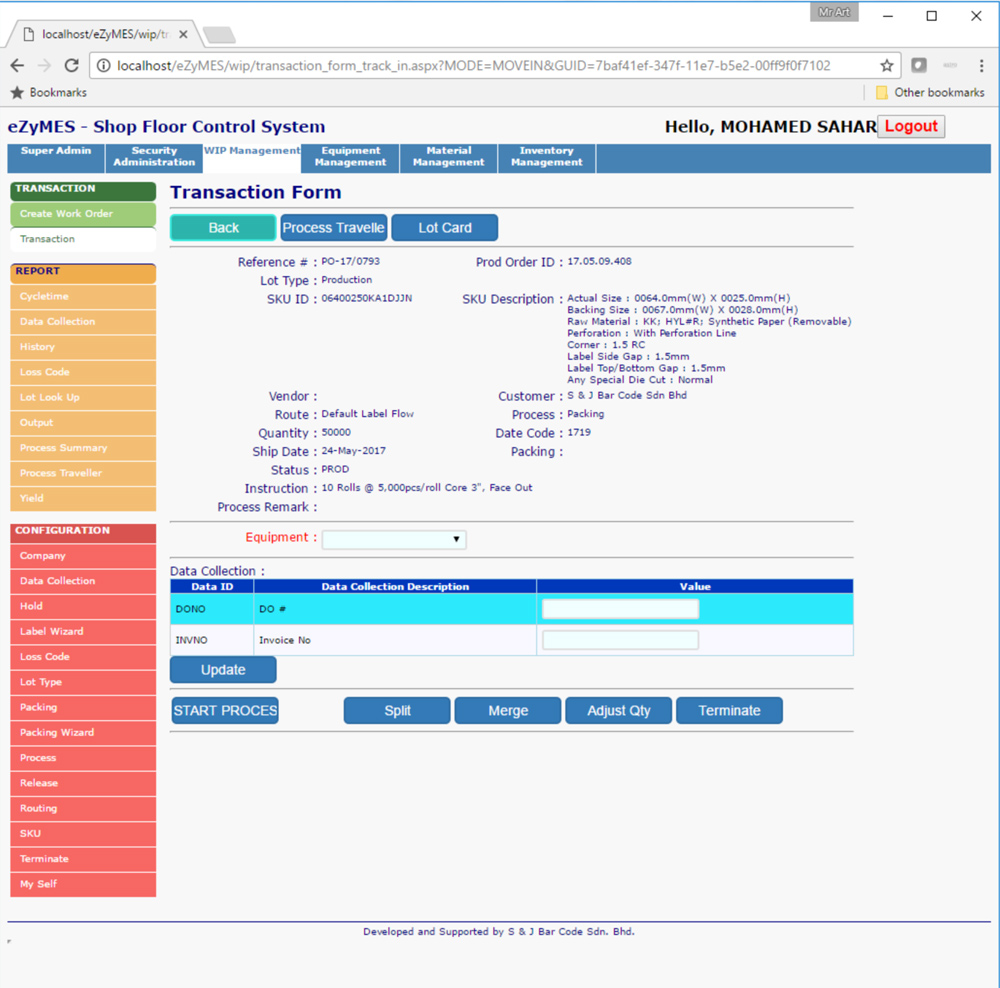Open the Equipment dropdown
The width and height of the screenshot is (1000, 988).
click(394, 539)
